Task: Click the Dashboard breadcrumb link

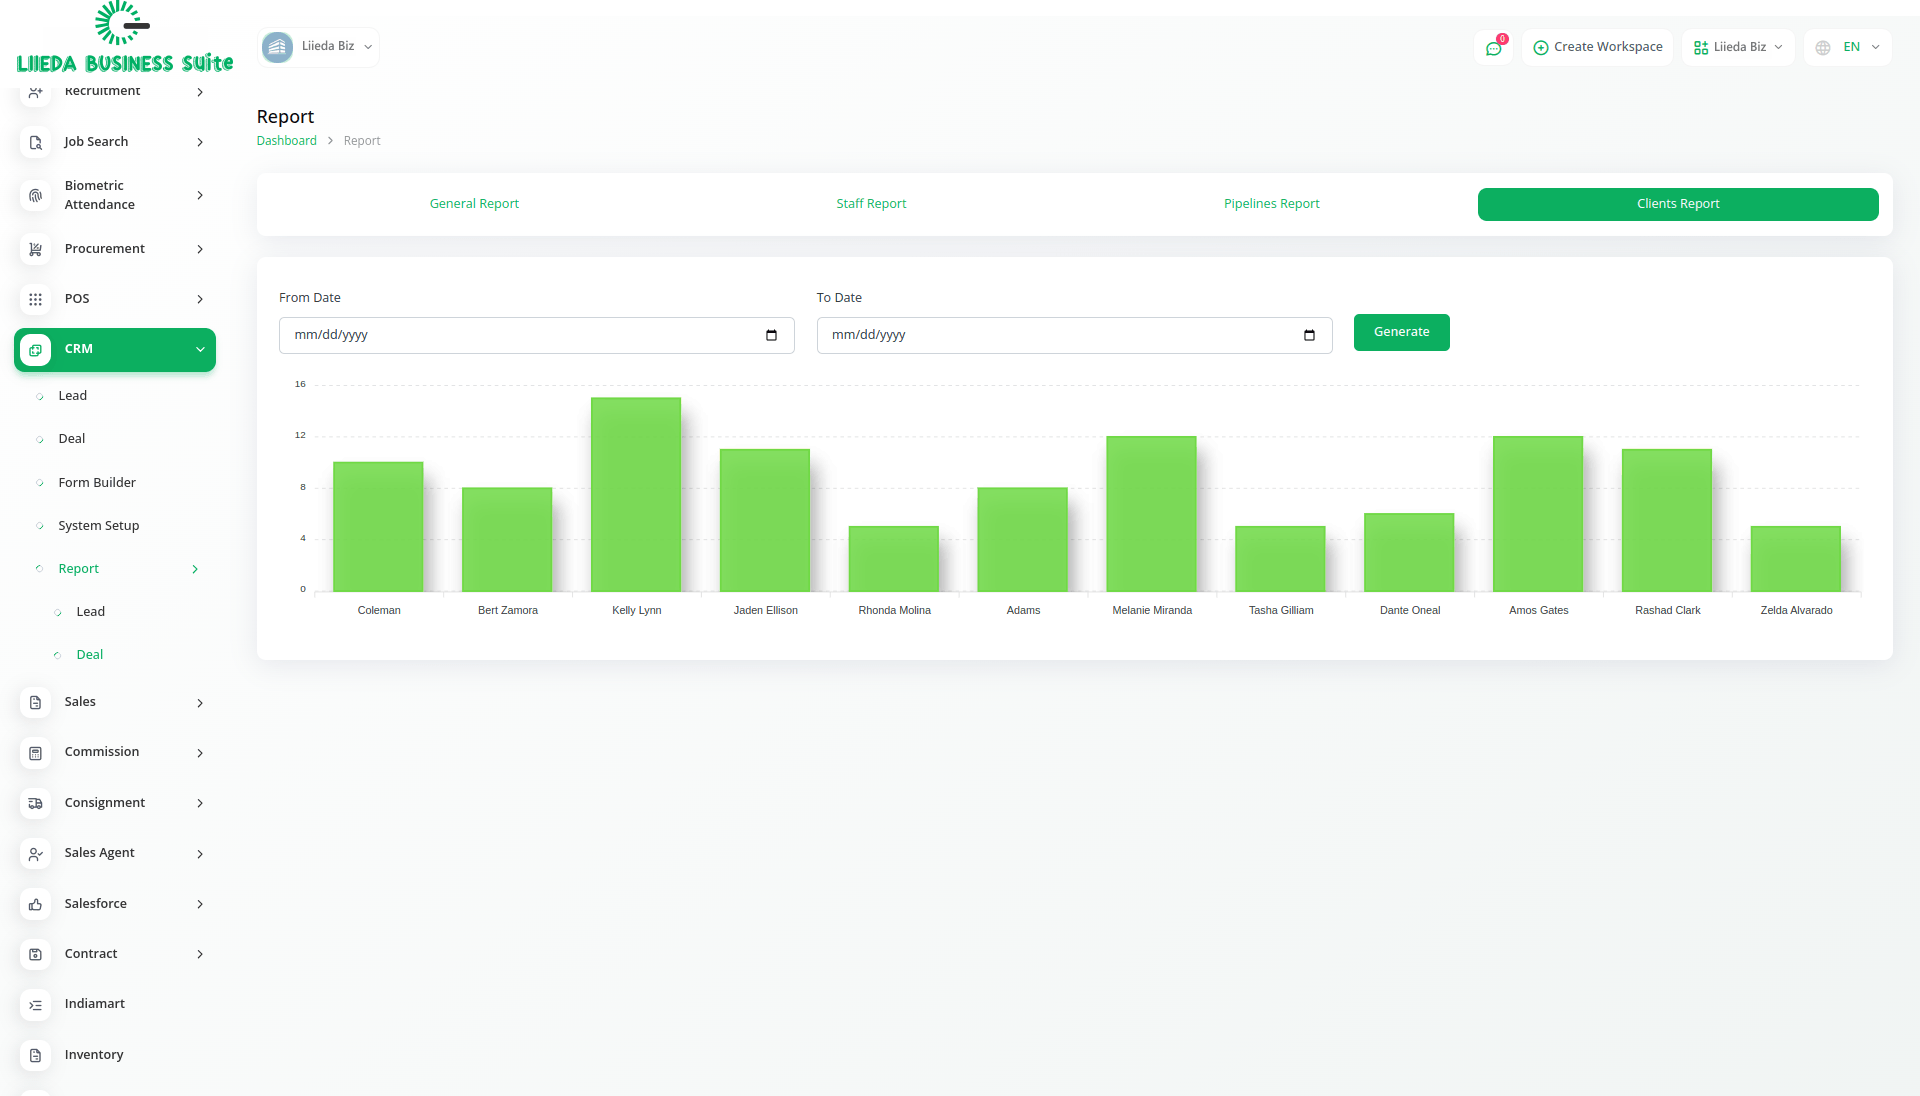Action: (x=286, y=141)
